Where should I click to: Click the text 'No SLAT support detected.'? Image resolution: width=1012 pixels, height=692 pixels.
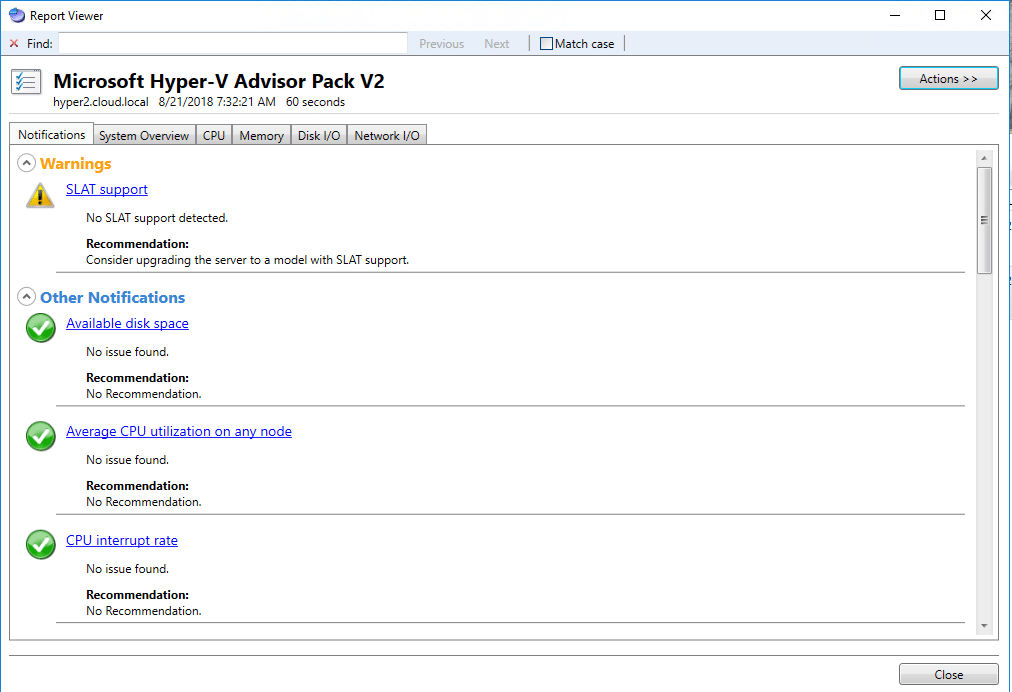coord(157,218)
